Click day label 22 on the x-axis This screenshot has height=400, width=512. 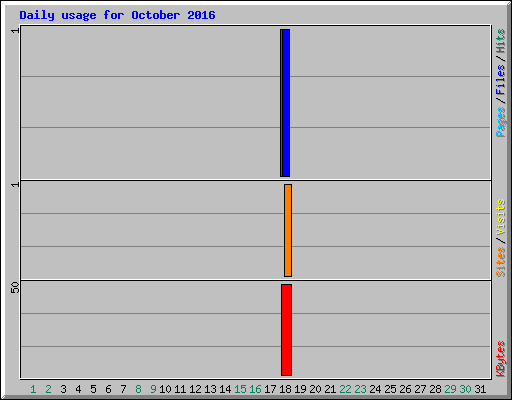[x=345, y=389]
